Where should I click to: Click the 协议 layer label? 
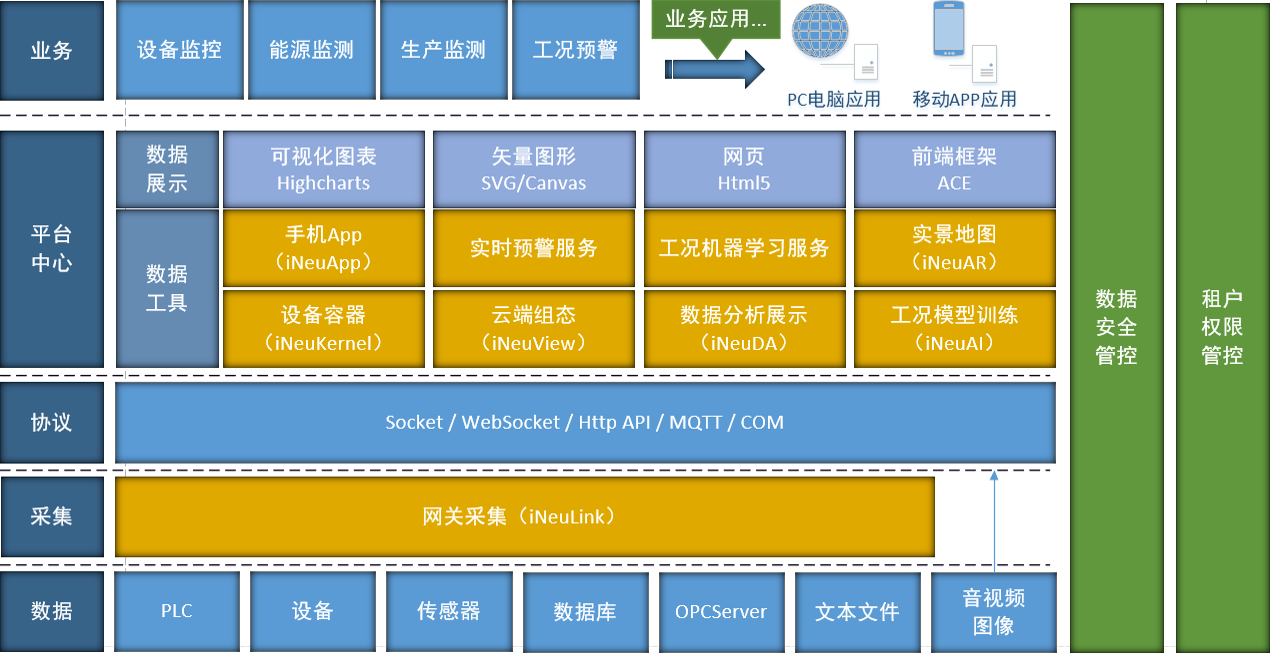click(52, 422)
